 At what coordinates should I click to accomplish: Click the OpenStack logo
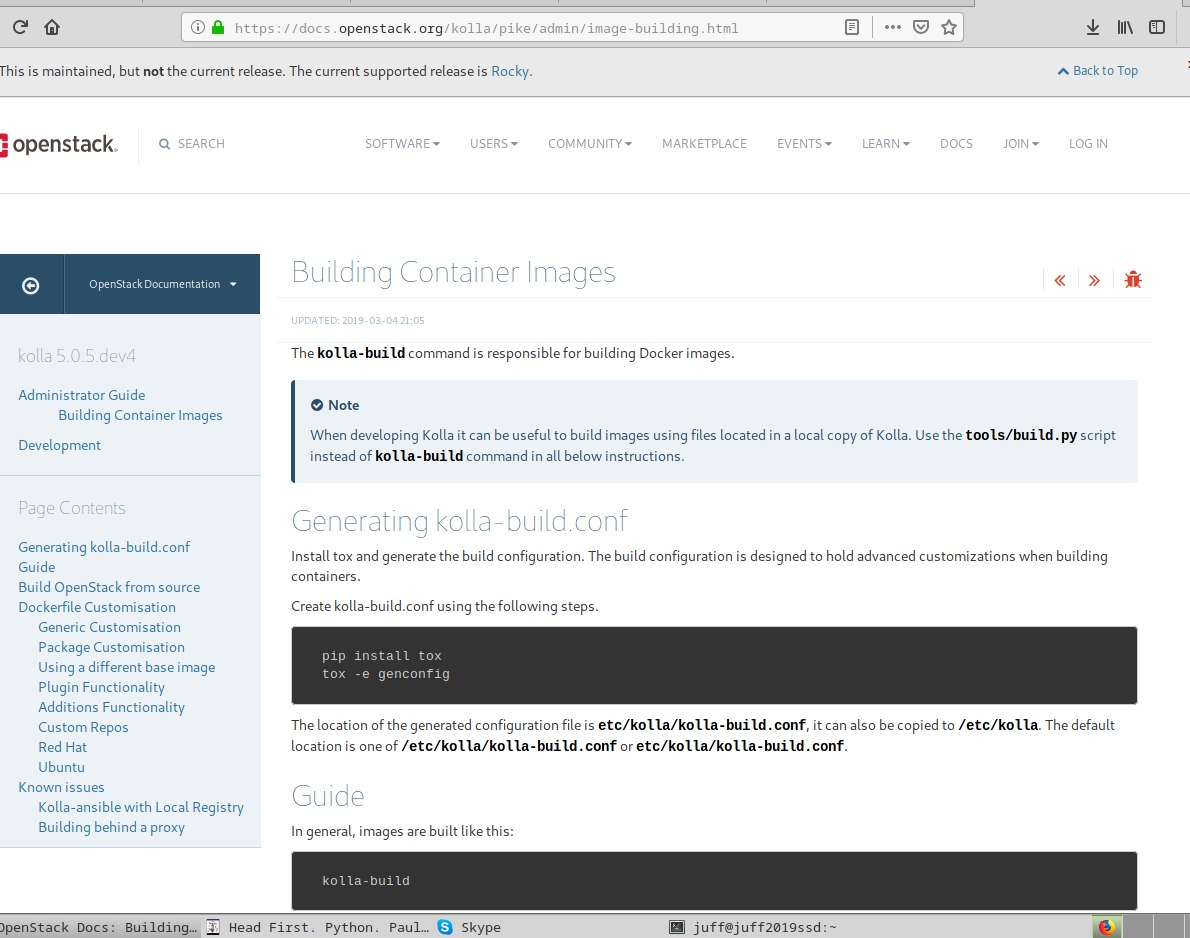pos(59,144)
